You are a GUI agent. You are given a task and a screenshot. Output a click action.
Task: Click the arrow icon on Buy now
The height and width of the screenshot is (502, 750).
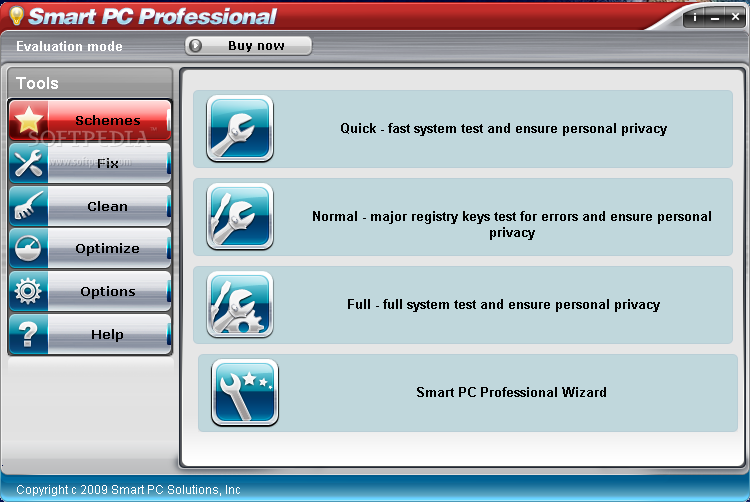click(195, 46)
